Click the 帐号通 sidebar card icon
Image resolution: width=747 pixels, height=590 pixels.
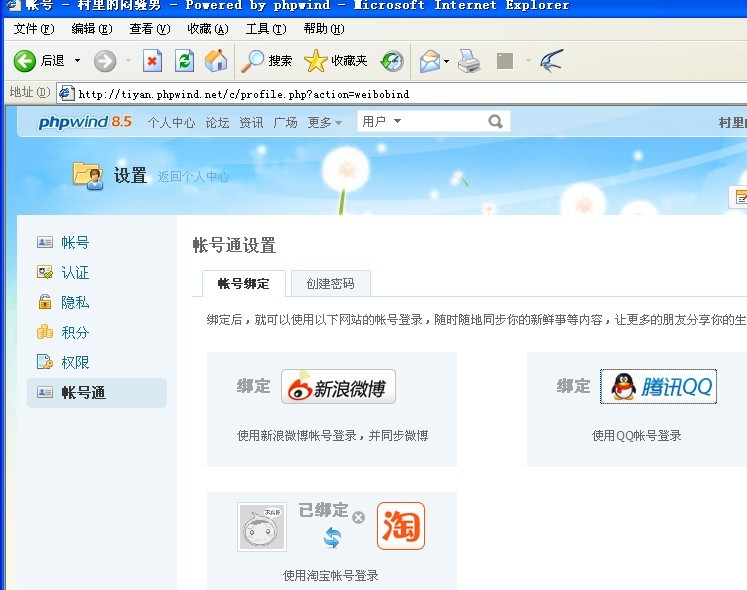click(45, 392)
